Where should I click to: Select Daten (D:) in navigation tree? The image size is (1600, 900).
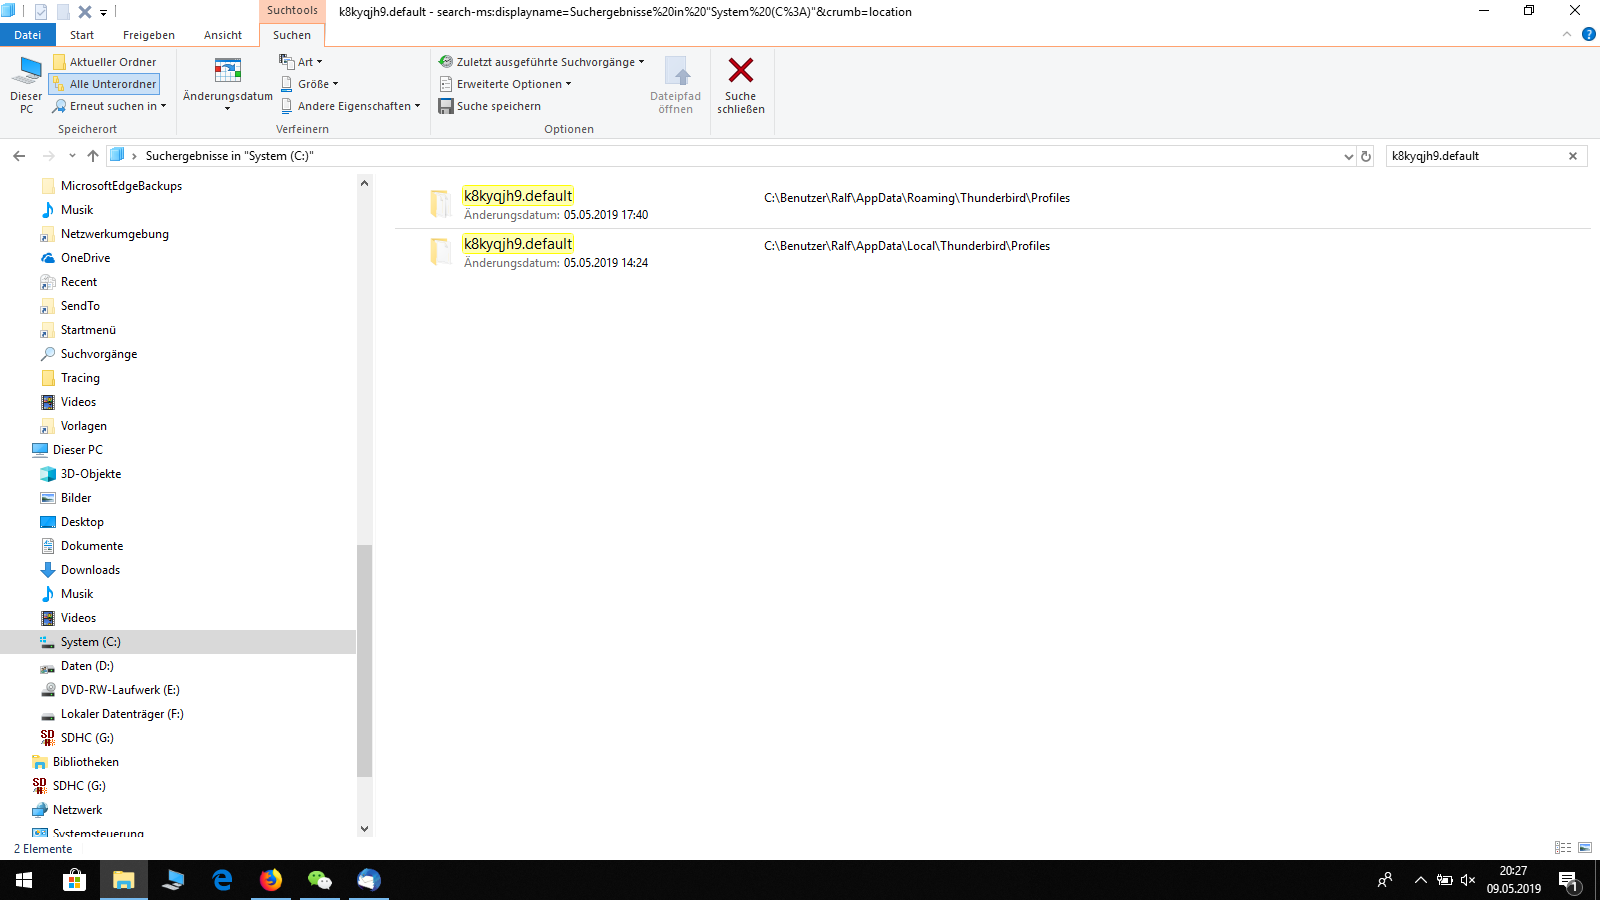[x=87, y=666]
